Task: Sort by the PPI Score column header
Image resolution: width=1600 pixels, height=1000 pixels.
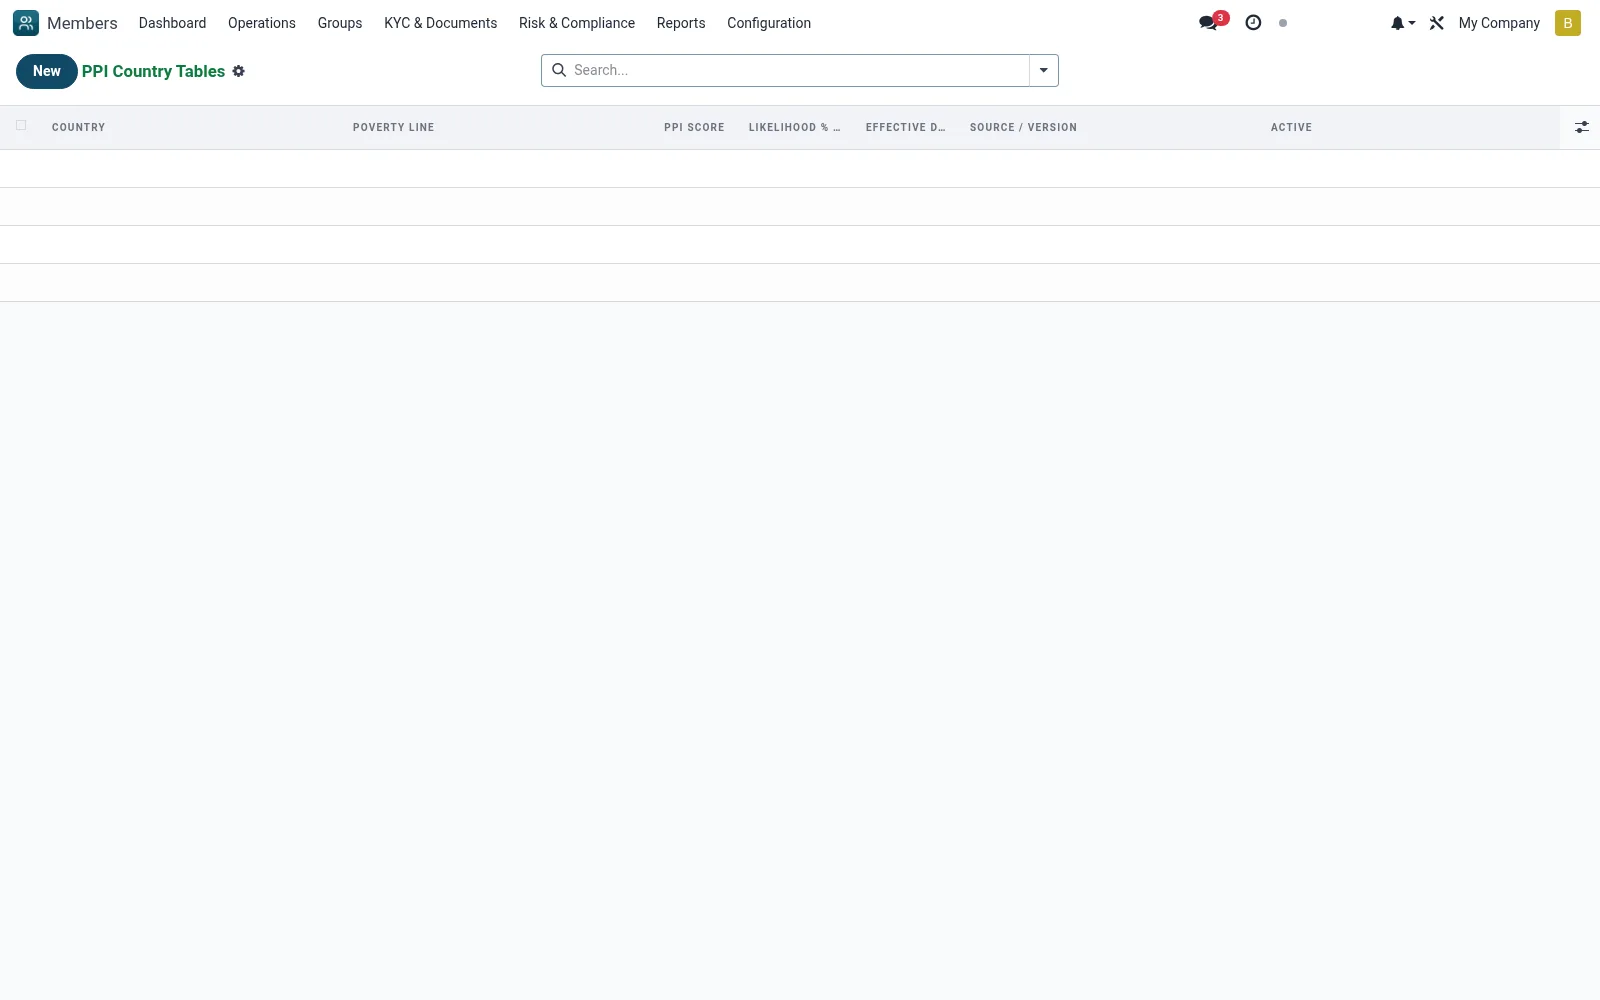Action: [x=694, y=127]
